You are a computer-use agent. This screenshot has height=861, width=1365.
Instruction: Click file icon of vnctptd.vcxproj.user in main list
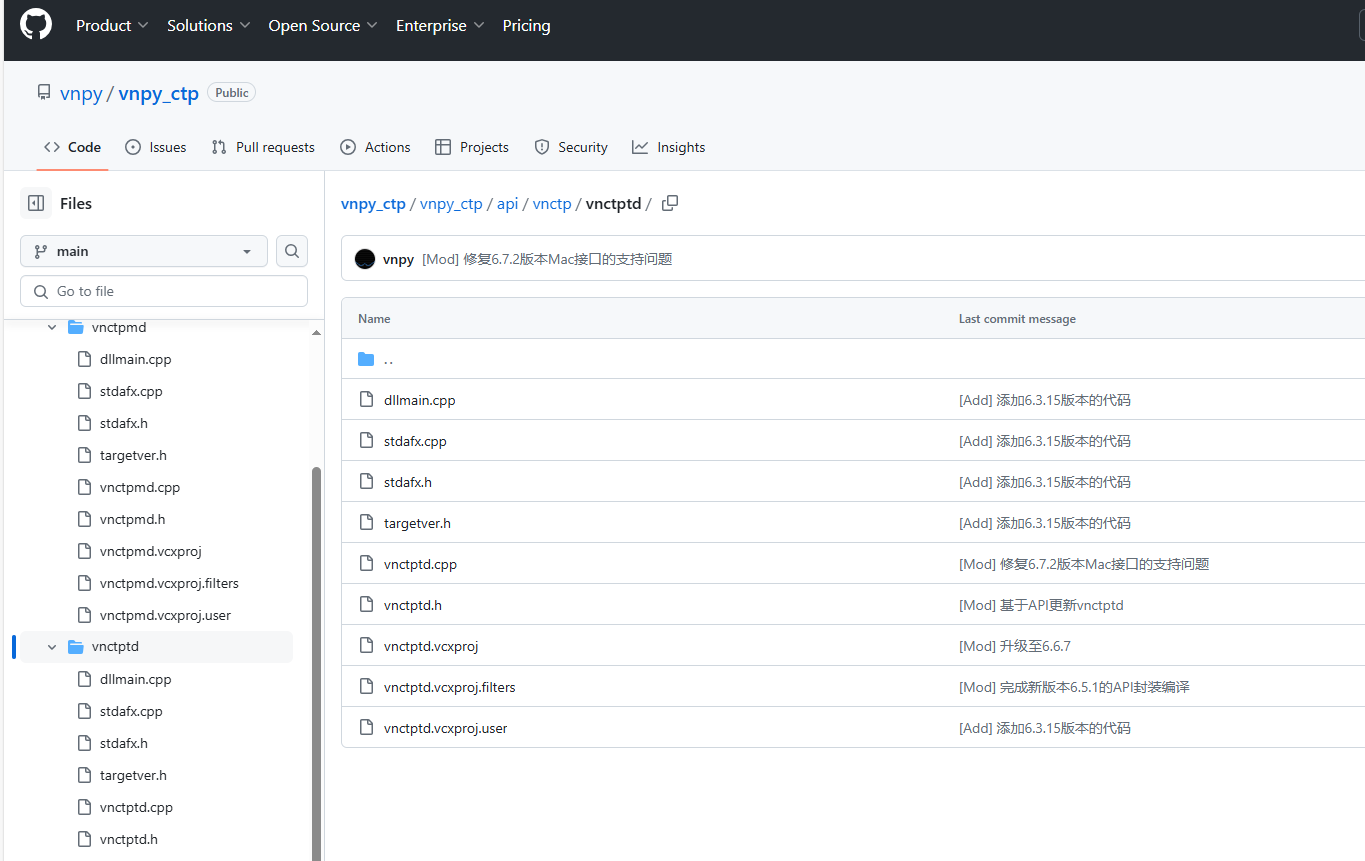(366, 728)
